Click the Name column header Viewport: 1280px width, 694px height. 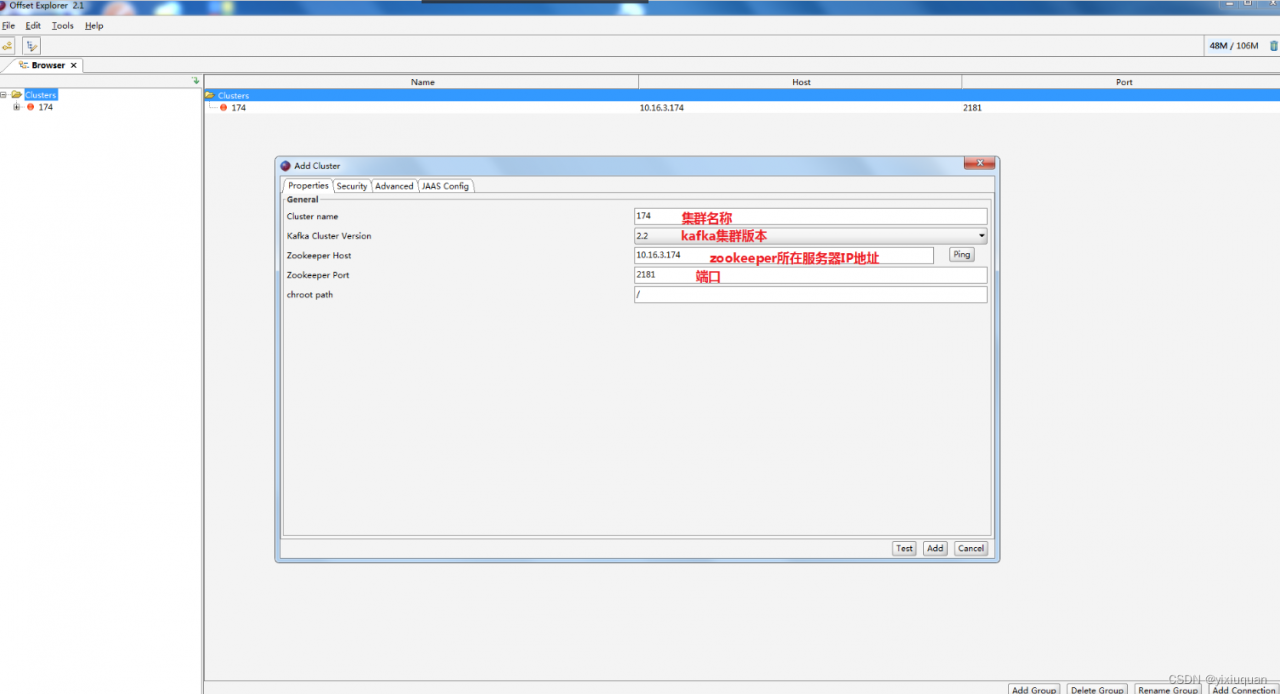[422, 82]
